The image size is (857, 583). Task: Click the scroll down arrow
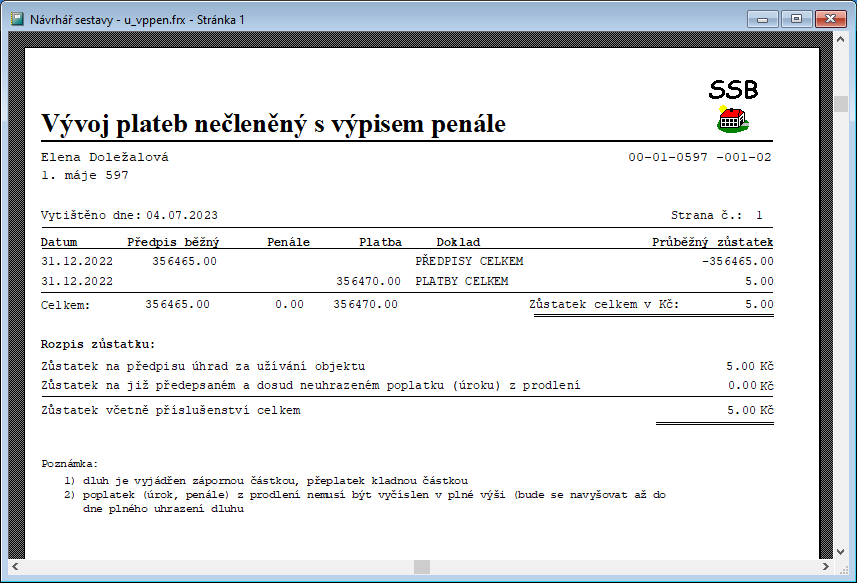[841, 551]
